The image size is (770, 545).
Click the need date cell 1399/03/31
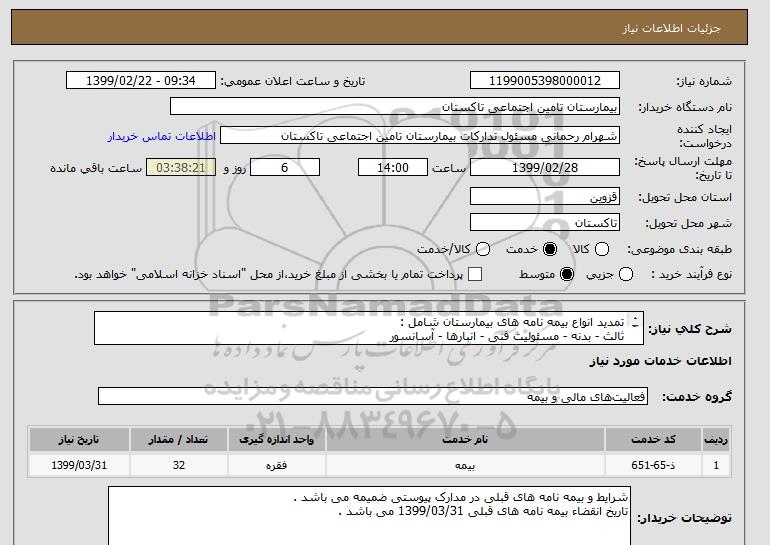pos(79,465)
